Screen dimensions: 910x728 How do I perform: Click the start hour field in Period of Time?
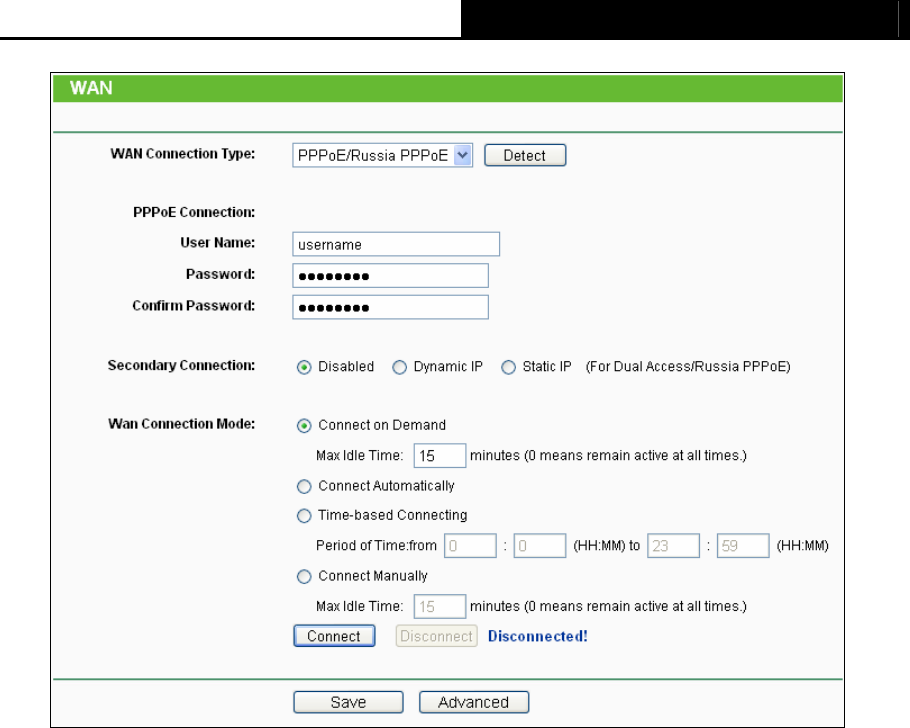pos(470,546)
